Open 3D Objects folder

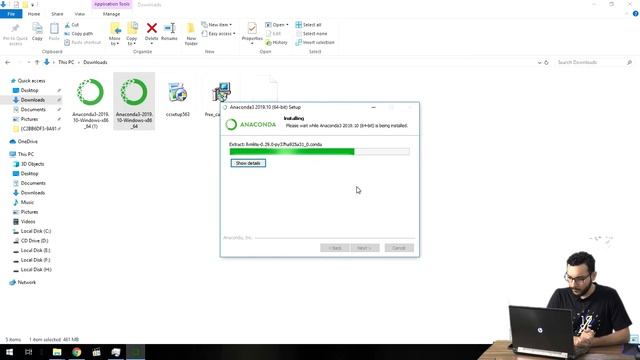click(x=32, y=164)
